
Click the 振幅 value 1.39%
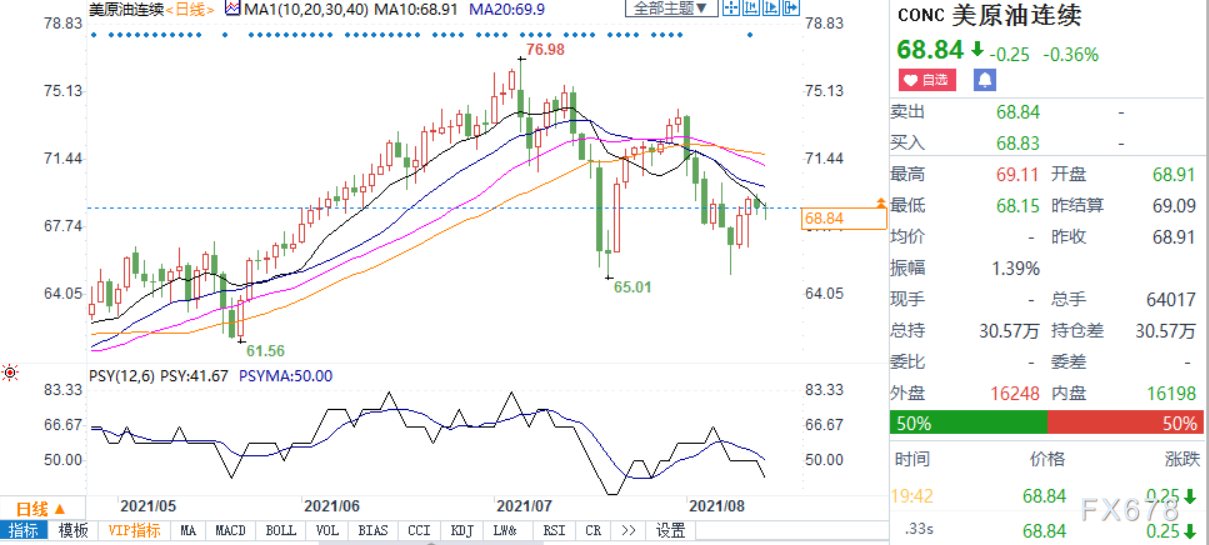point(1016,268)
